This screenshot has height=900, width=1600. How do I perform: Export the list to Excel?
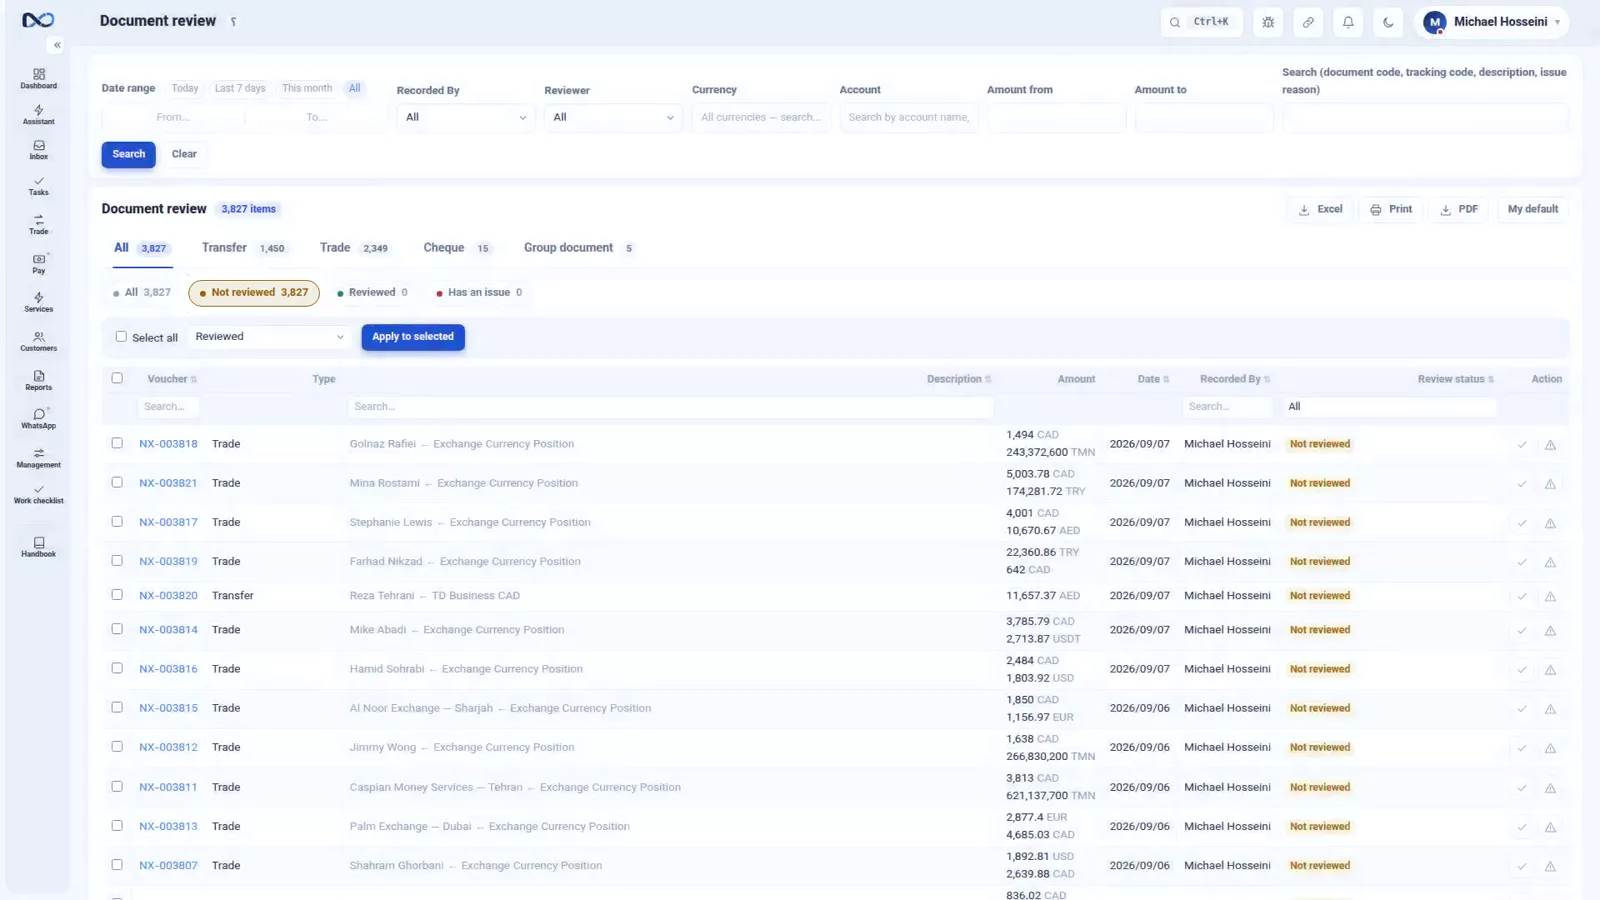click(x=1320, y=209)
